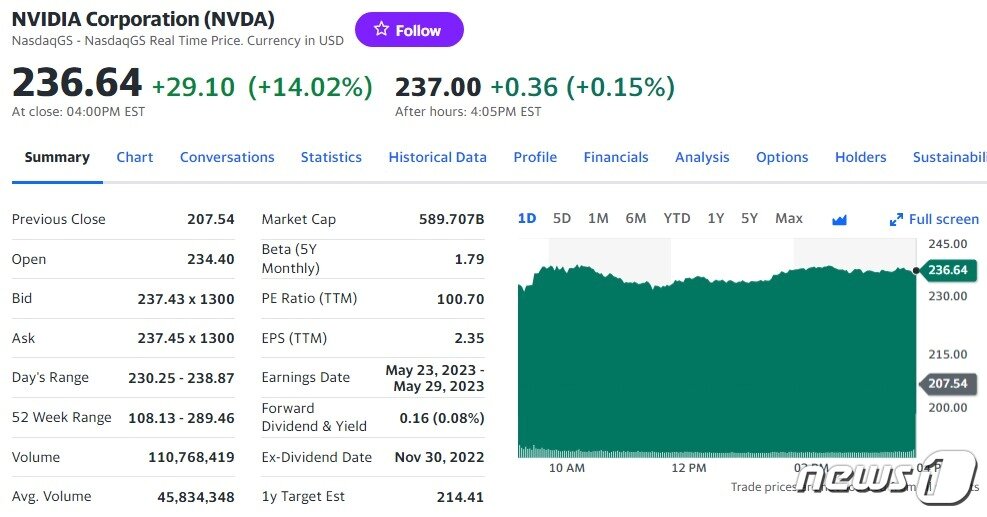Select the 1Y chart range

tap(716, 219)
